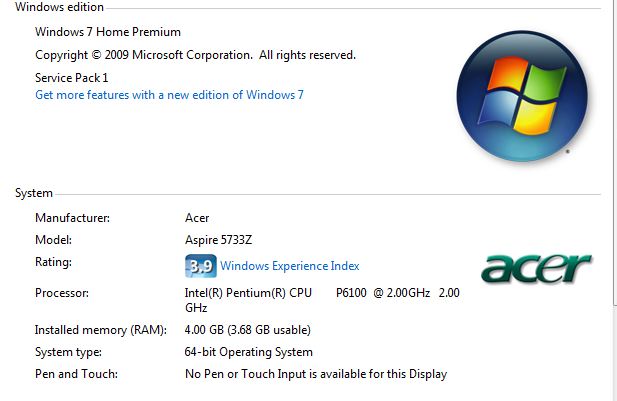Click the Rating label
Image resolution: width=617 pixels, height=401 pixels.
coord(53,262)
